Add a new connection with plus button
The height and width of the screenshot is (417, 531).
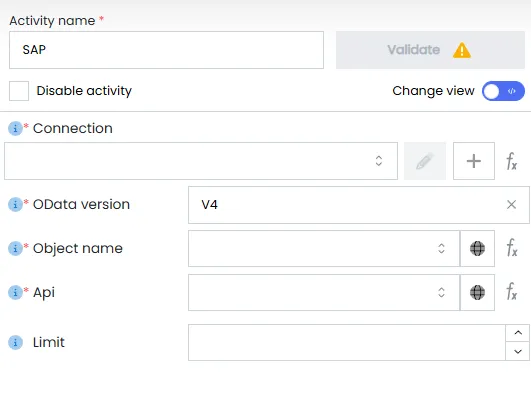pos(474,161)
